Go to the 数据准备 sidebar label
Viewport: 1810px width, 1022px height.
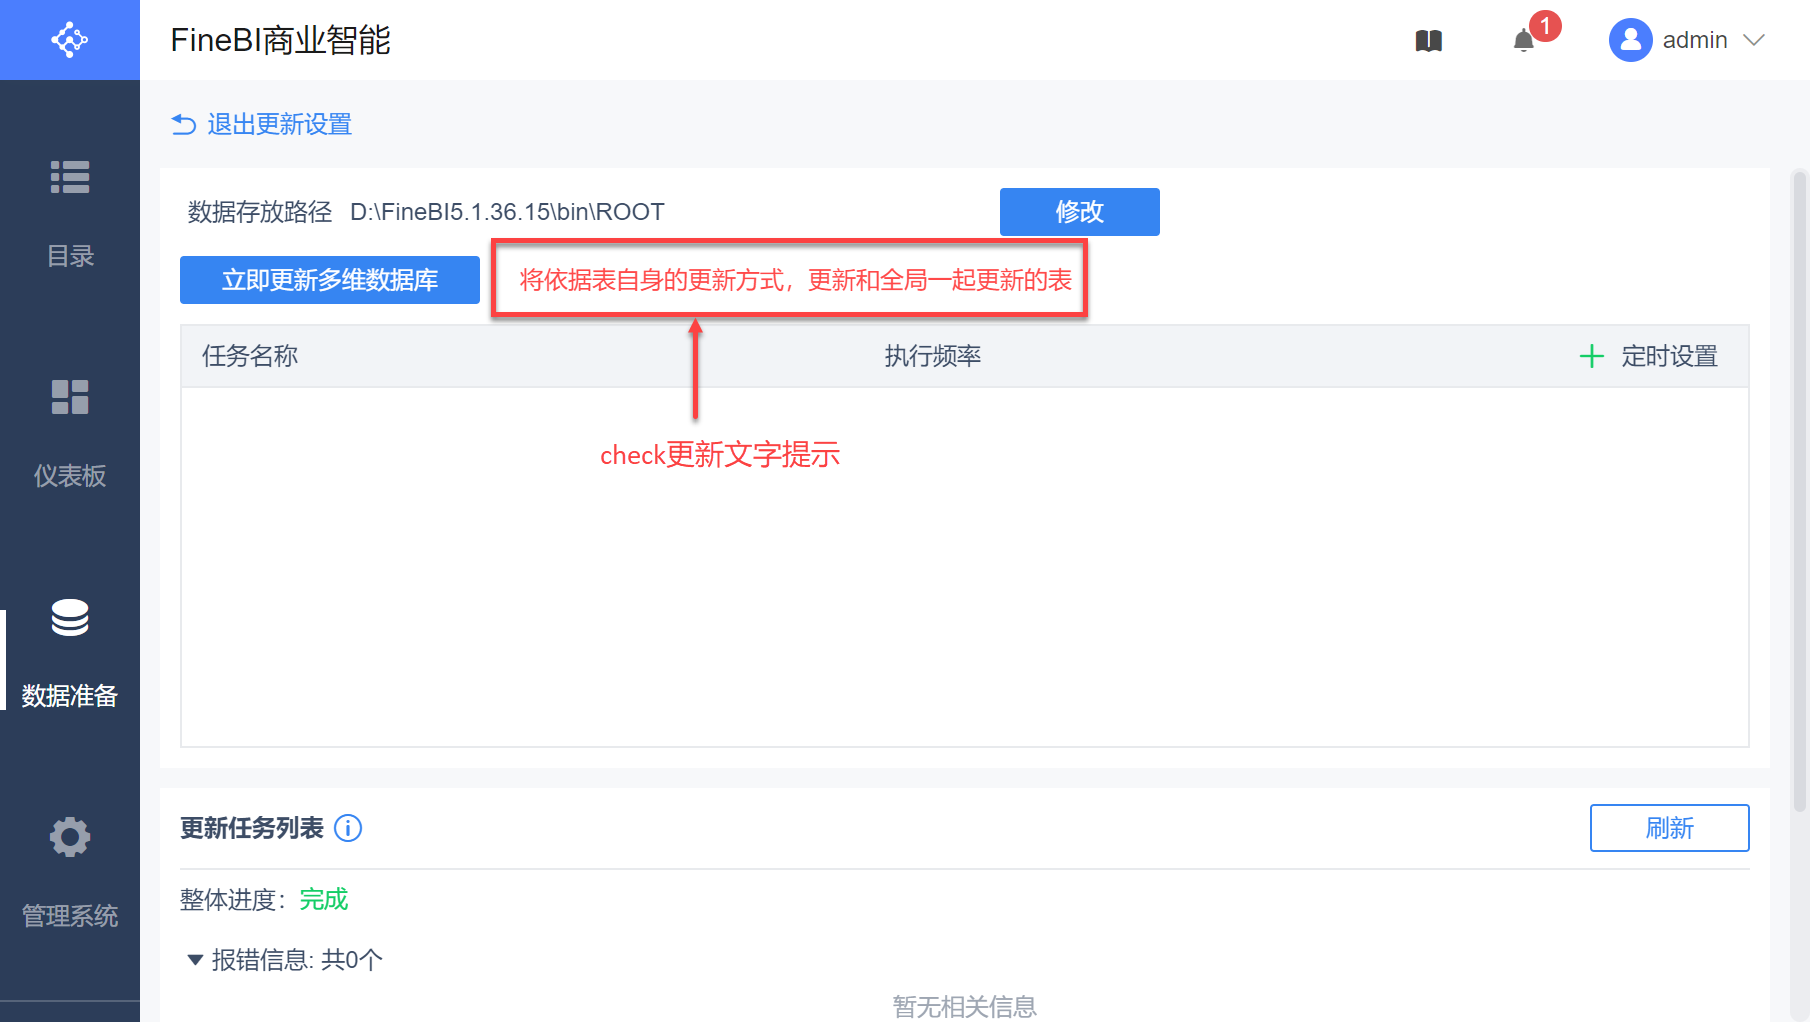coord(70,696)
